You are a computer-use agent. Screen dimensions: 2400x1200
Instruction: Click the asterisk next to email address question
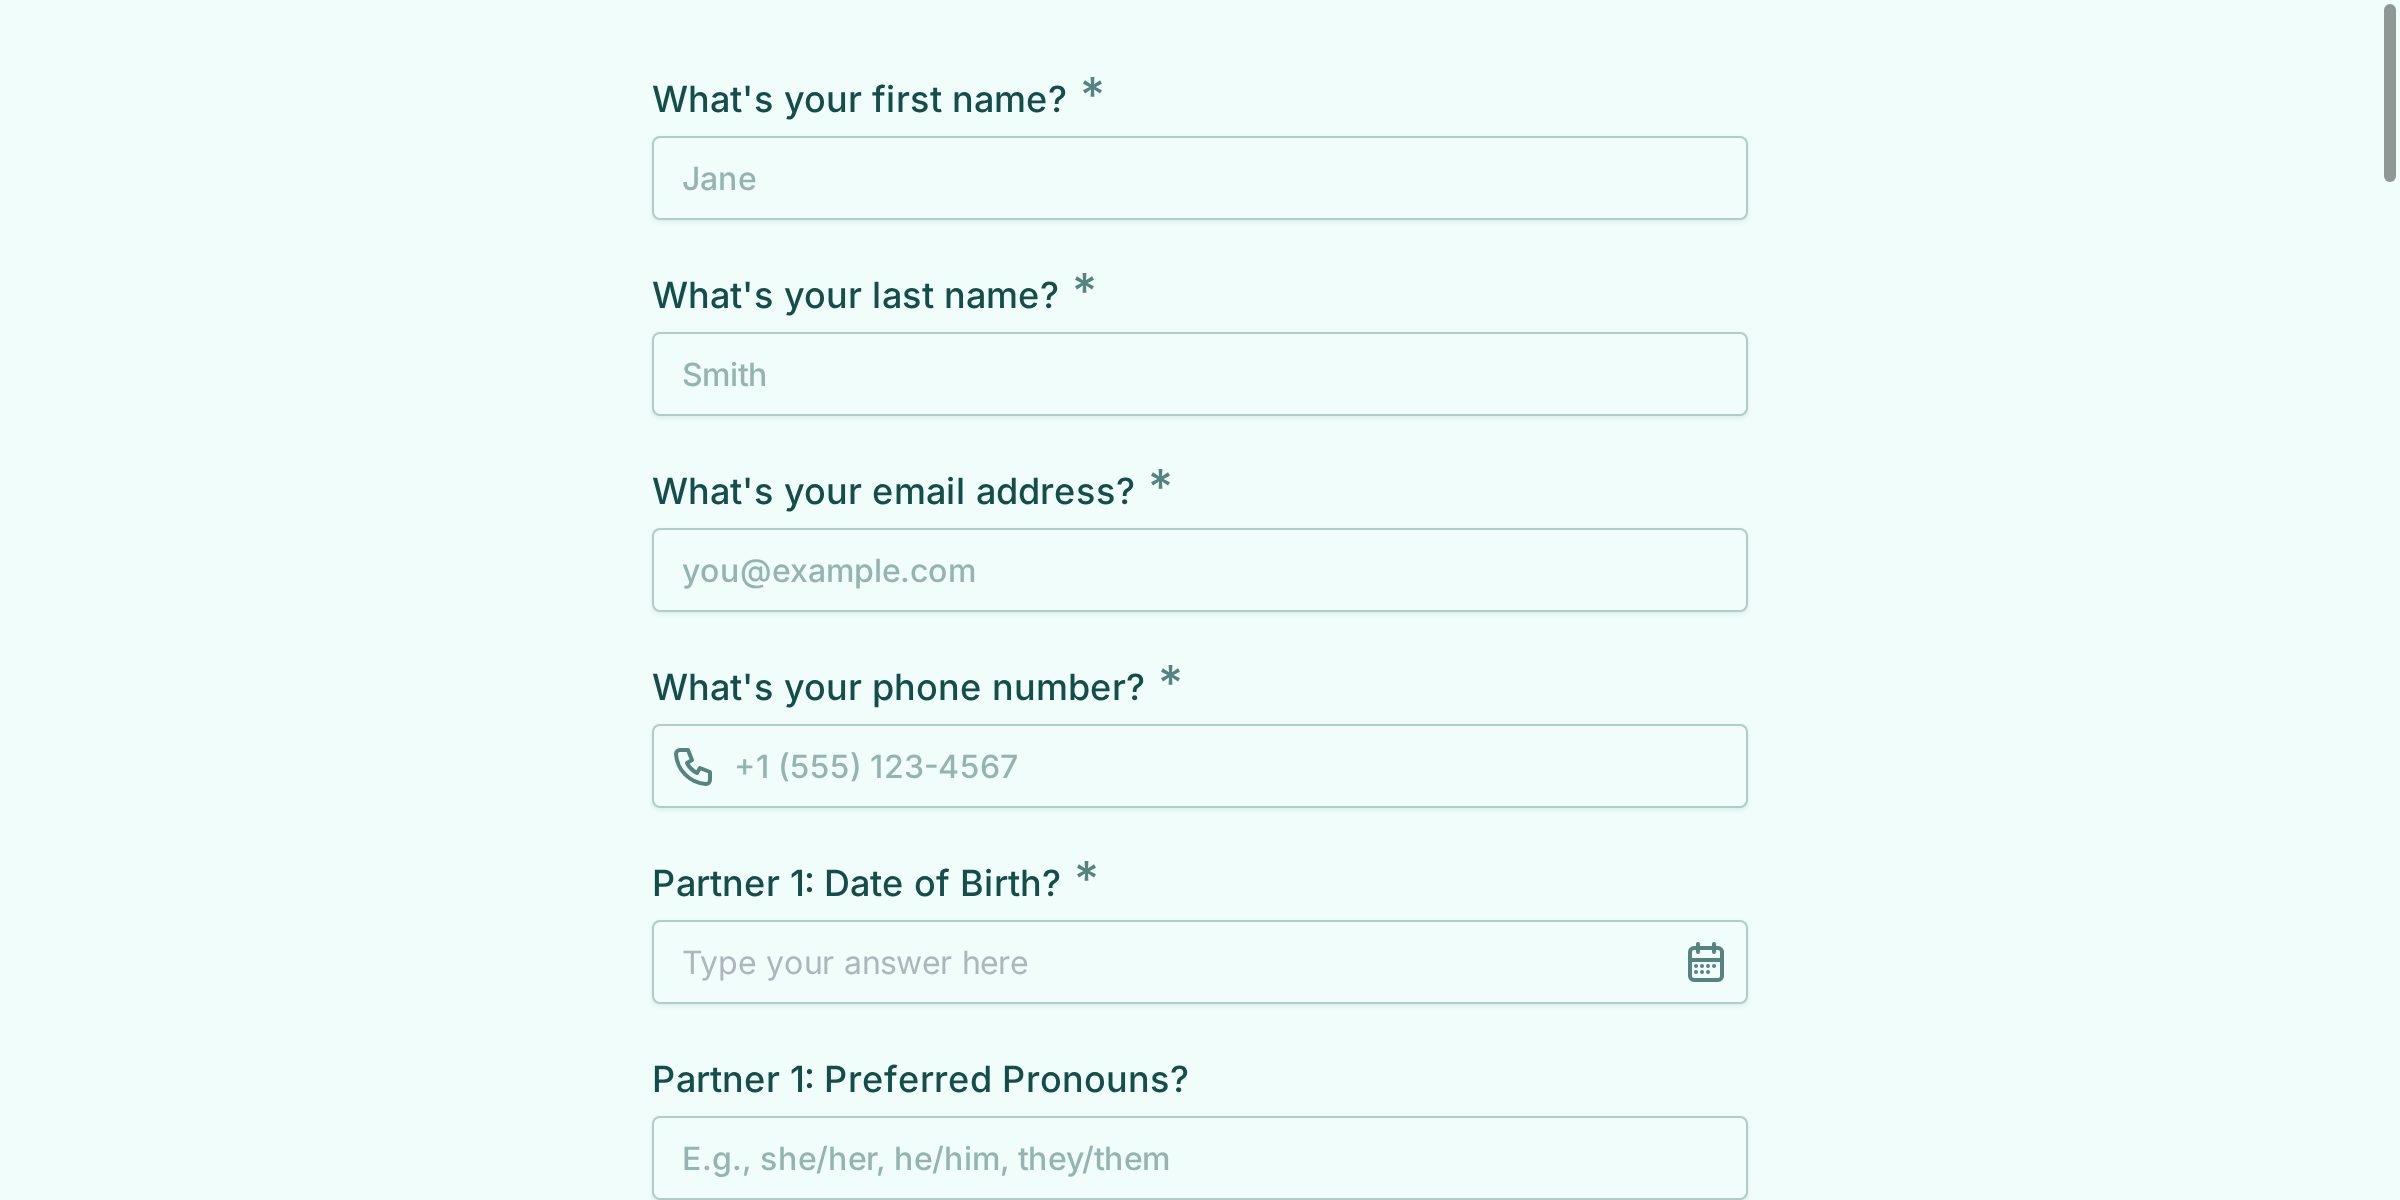[1160, 486]
